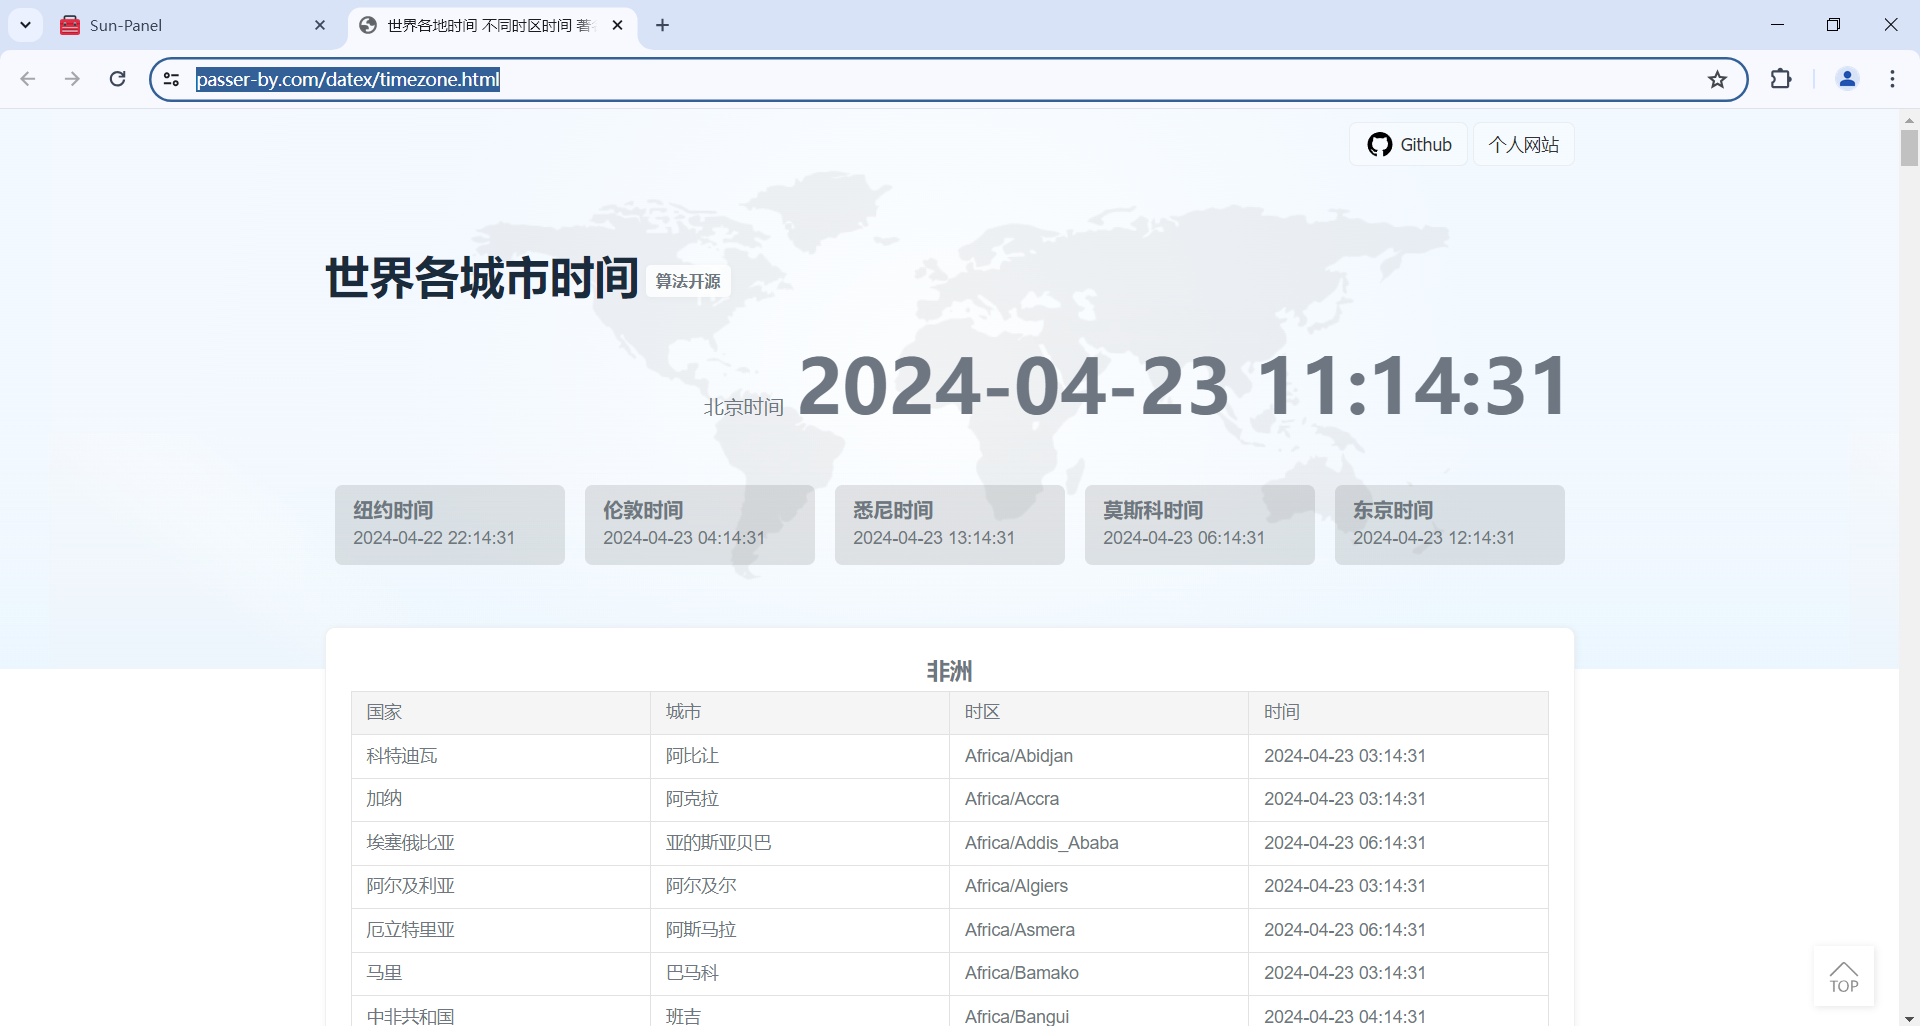
Task: Reload the current page
Action: [117, 79]
